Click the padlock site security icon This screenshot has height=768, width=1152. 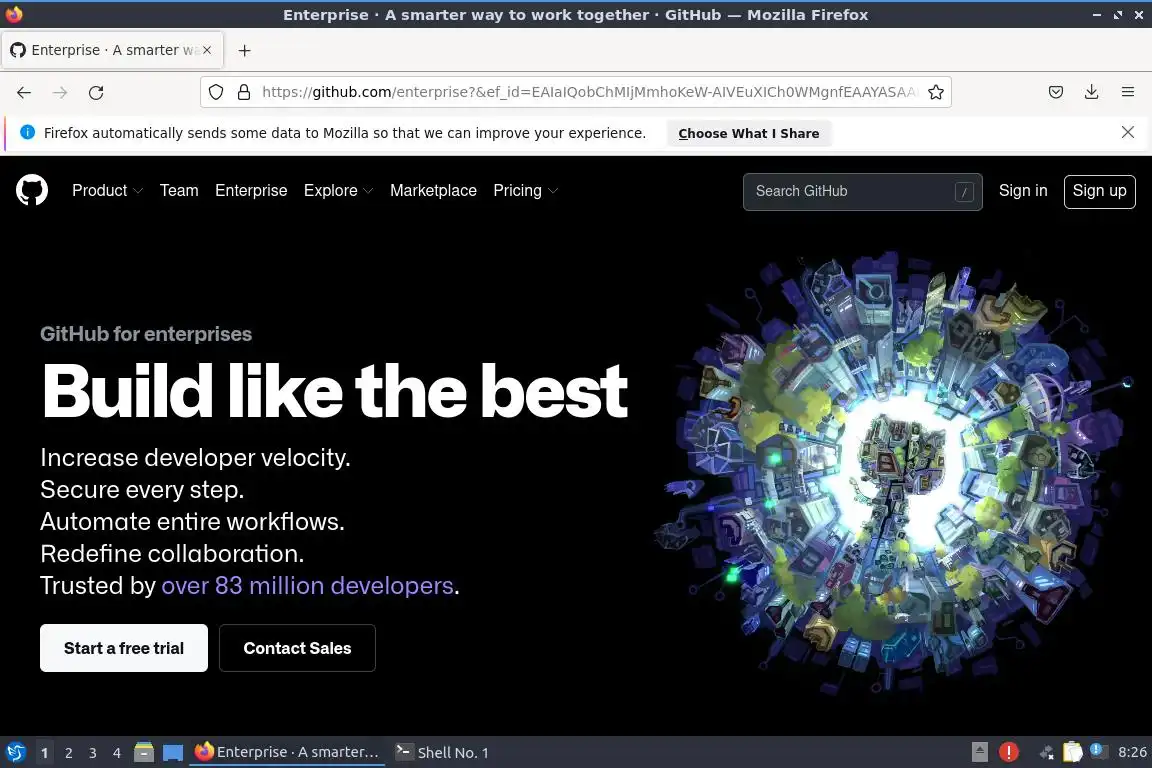[x=244, y=92]
